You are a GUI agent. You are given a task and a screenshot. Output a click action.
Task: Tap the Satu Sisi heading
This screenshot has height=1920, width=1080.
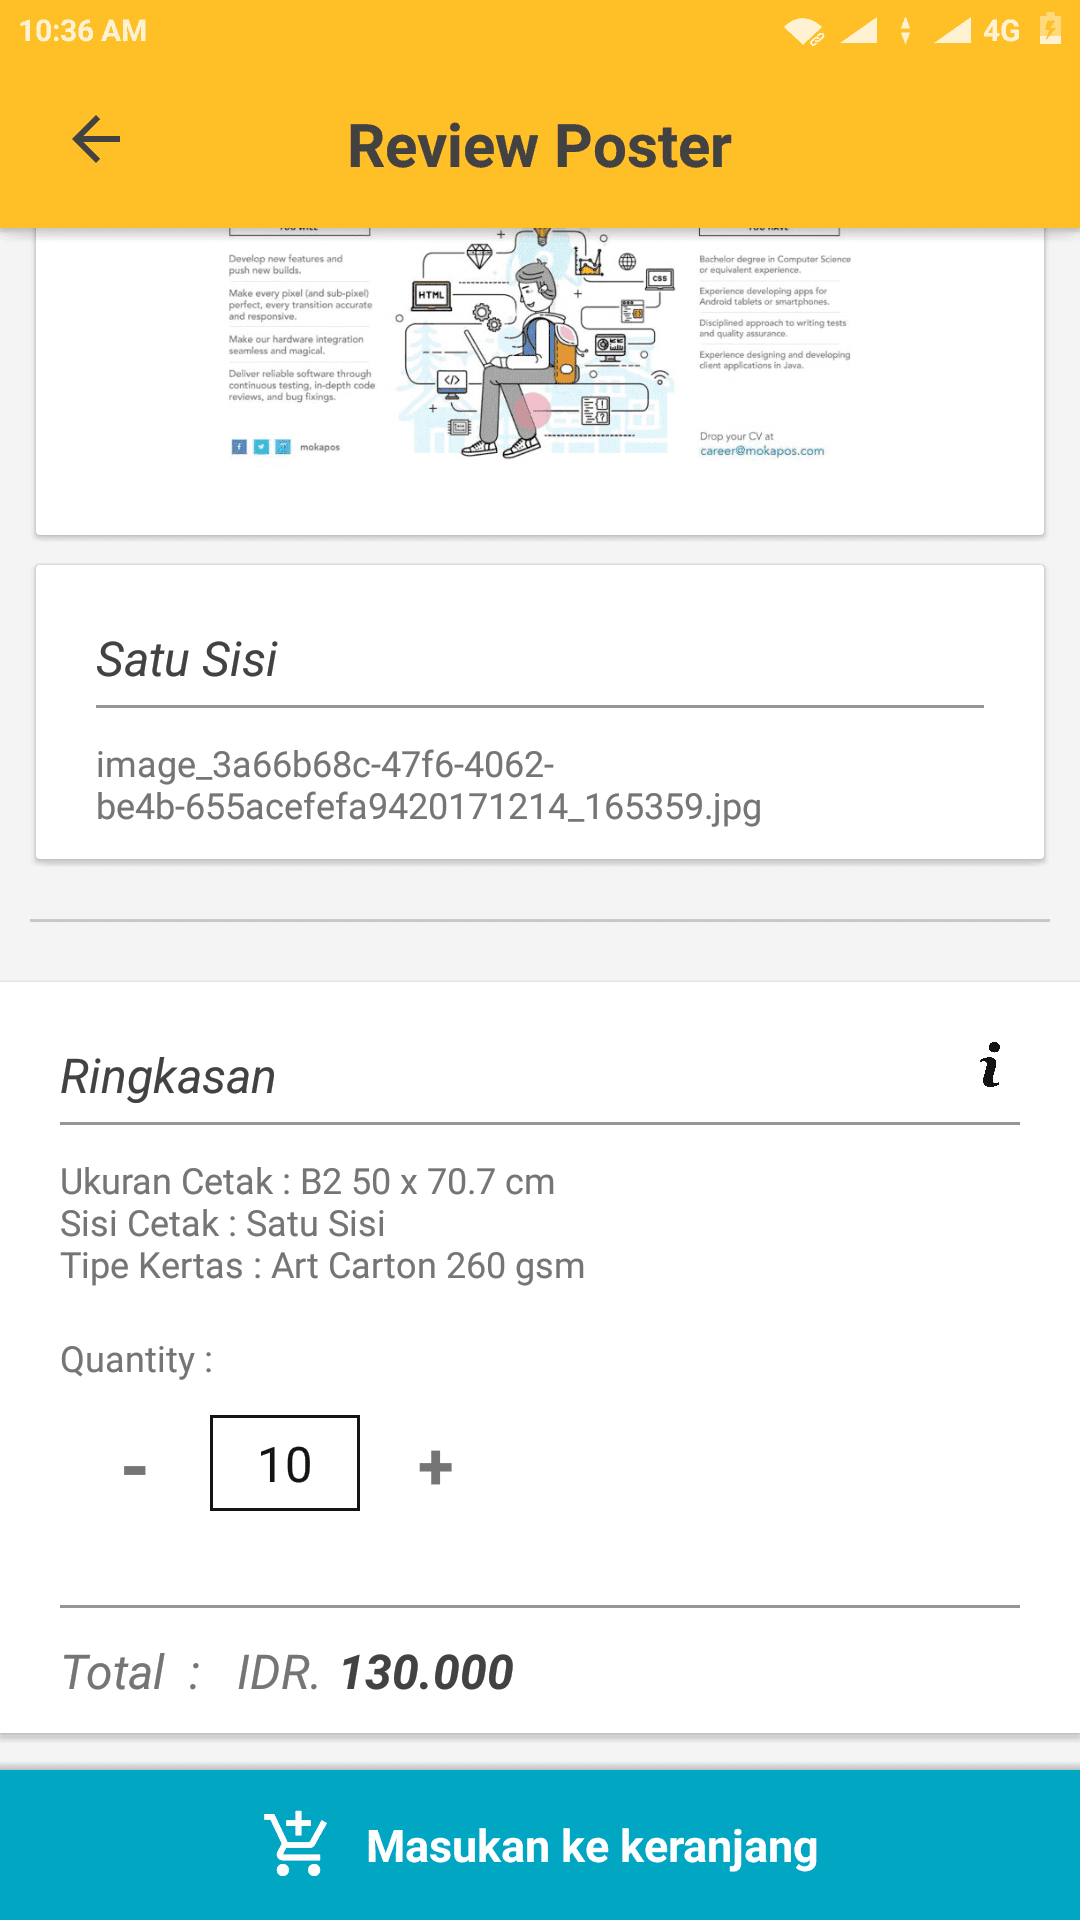(187, 660)
